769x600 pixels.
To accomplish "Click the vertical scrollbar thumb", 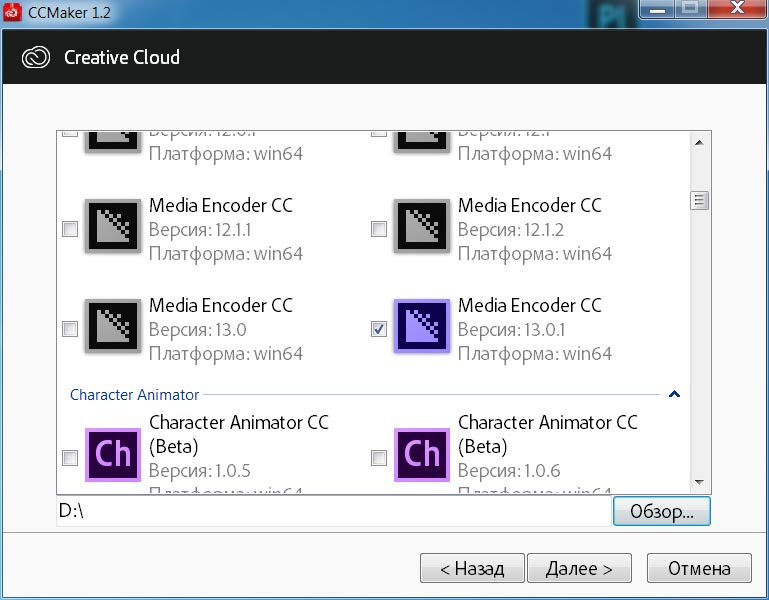I will [x=699, y=200].
